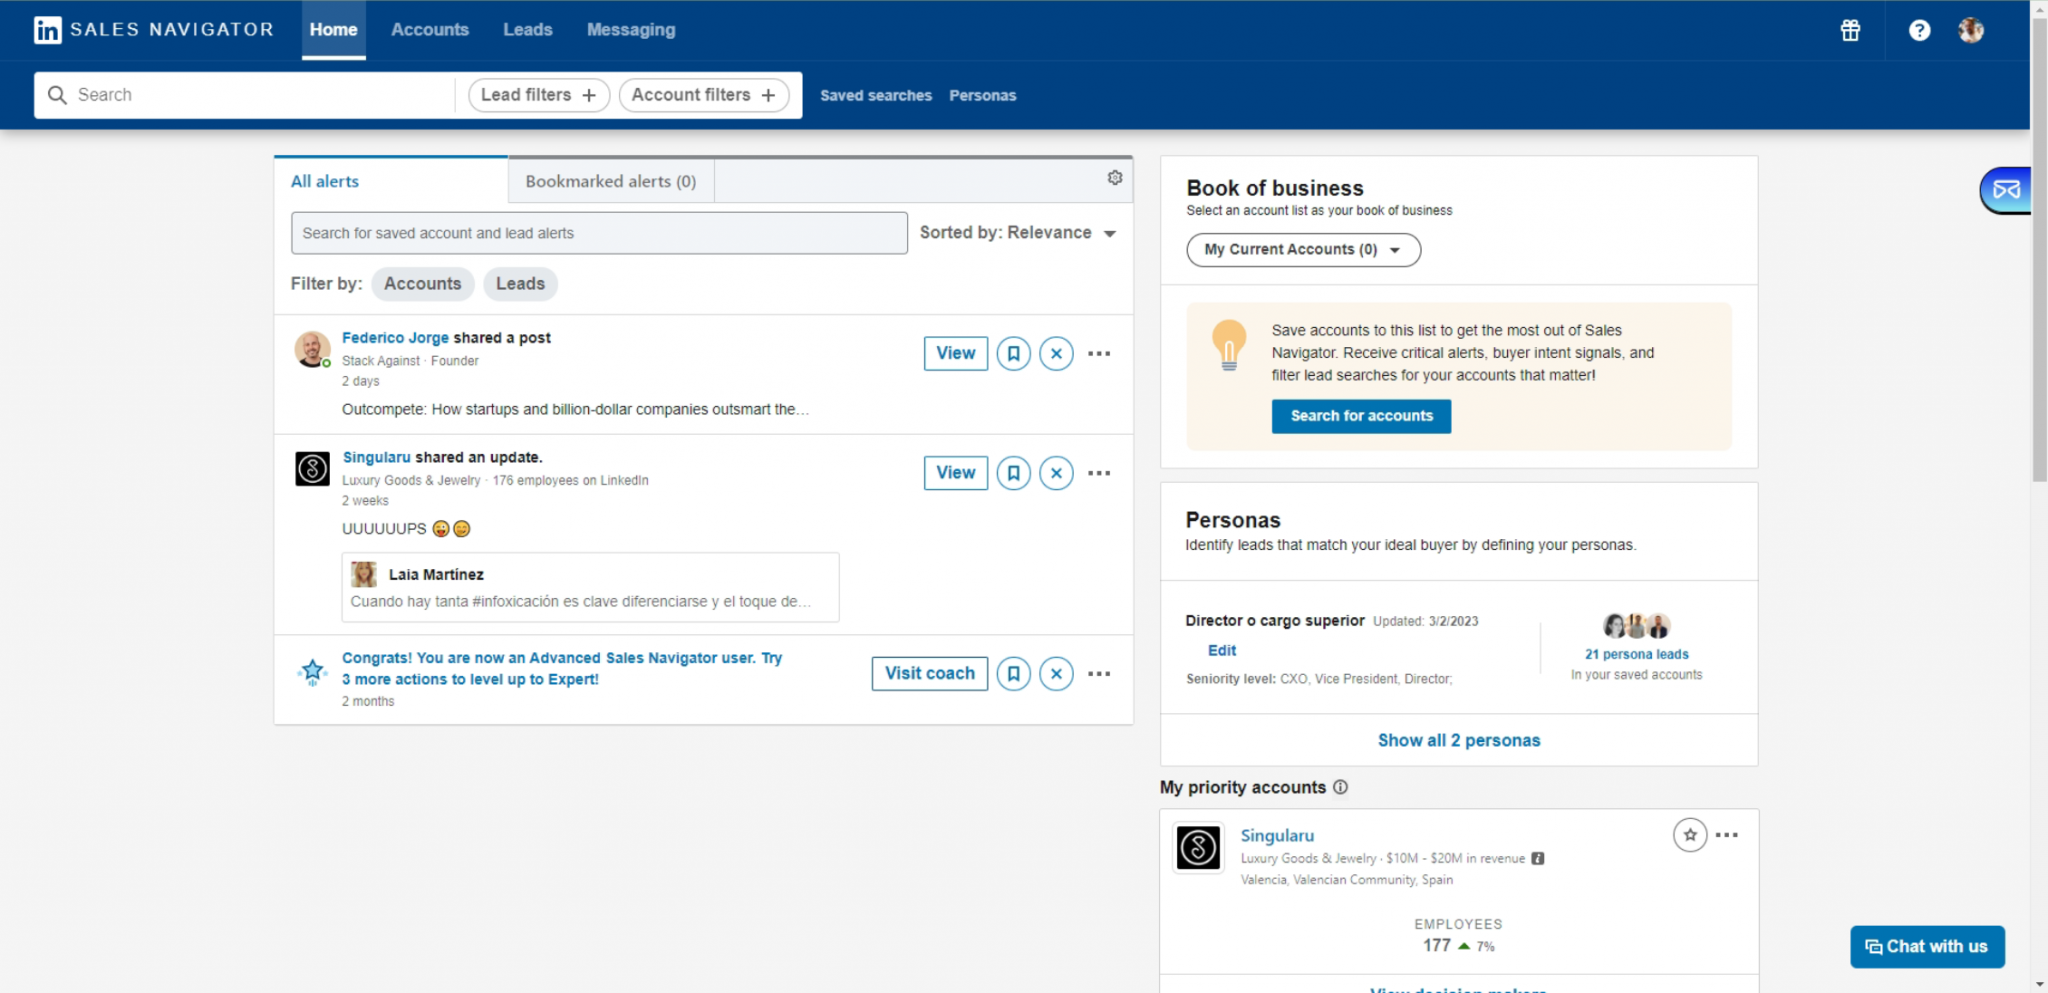Viewport: 2048px width, 993px height.
Task: Add an Account filter
Action: (703, 95)
